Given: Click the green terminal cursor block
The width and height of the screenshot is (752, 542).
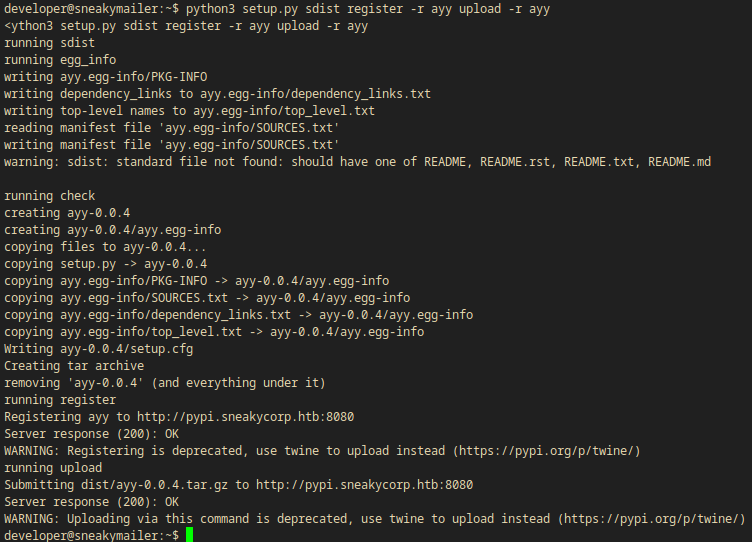Looking at the screenshot, I should [190, 535].
